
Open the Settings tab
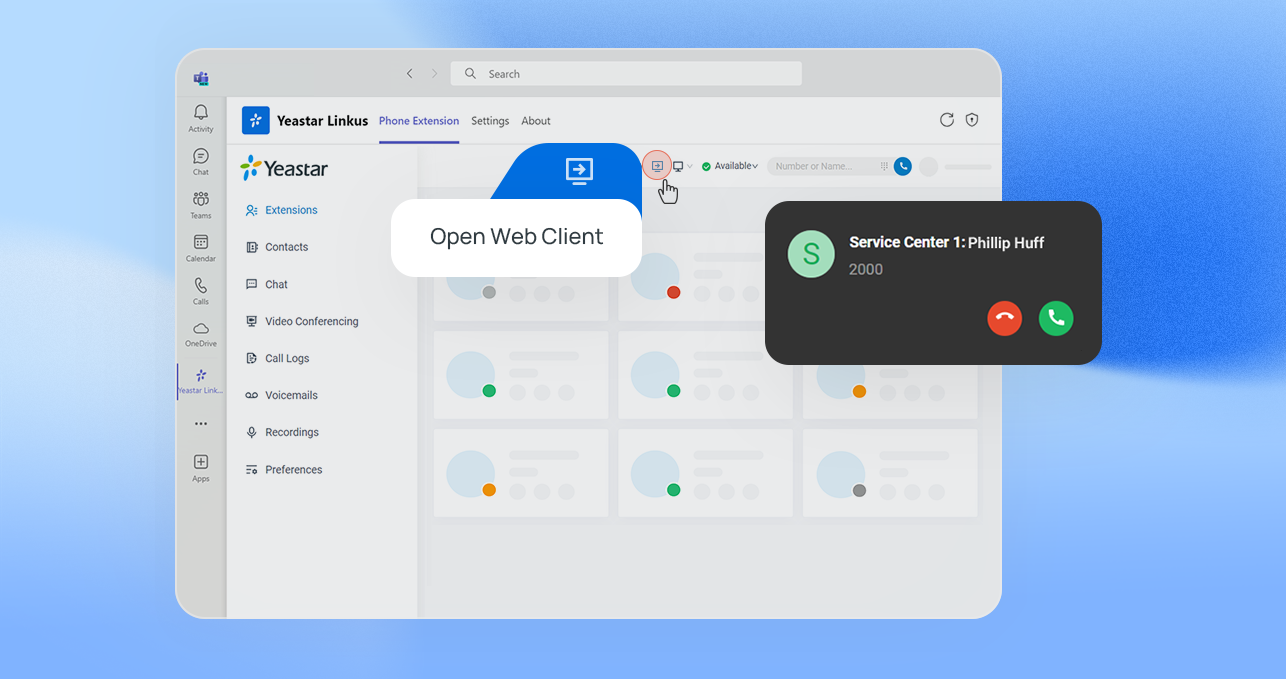coord(490,121)
